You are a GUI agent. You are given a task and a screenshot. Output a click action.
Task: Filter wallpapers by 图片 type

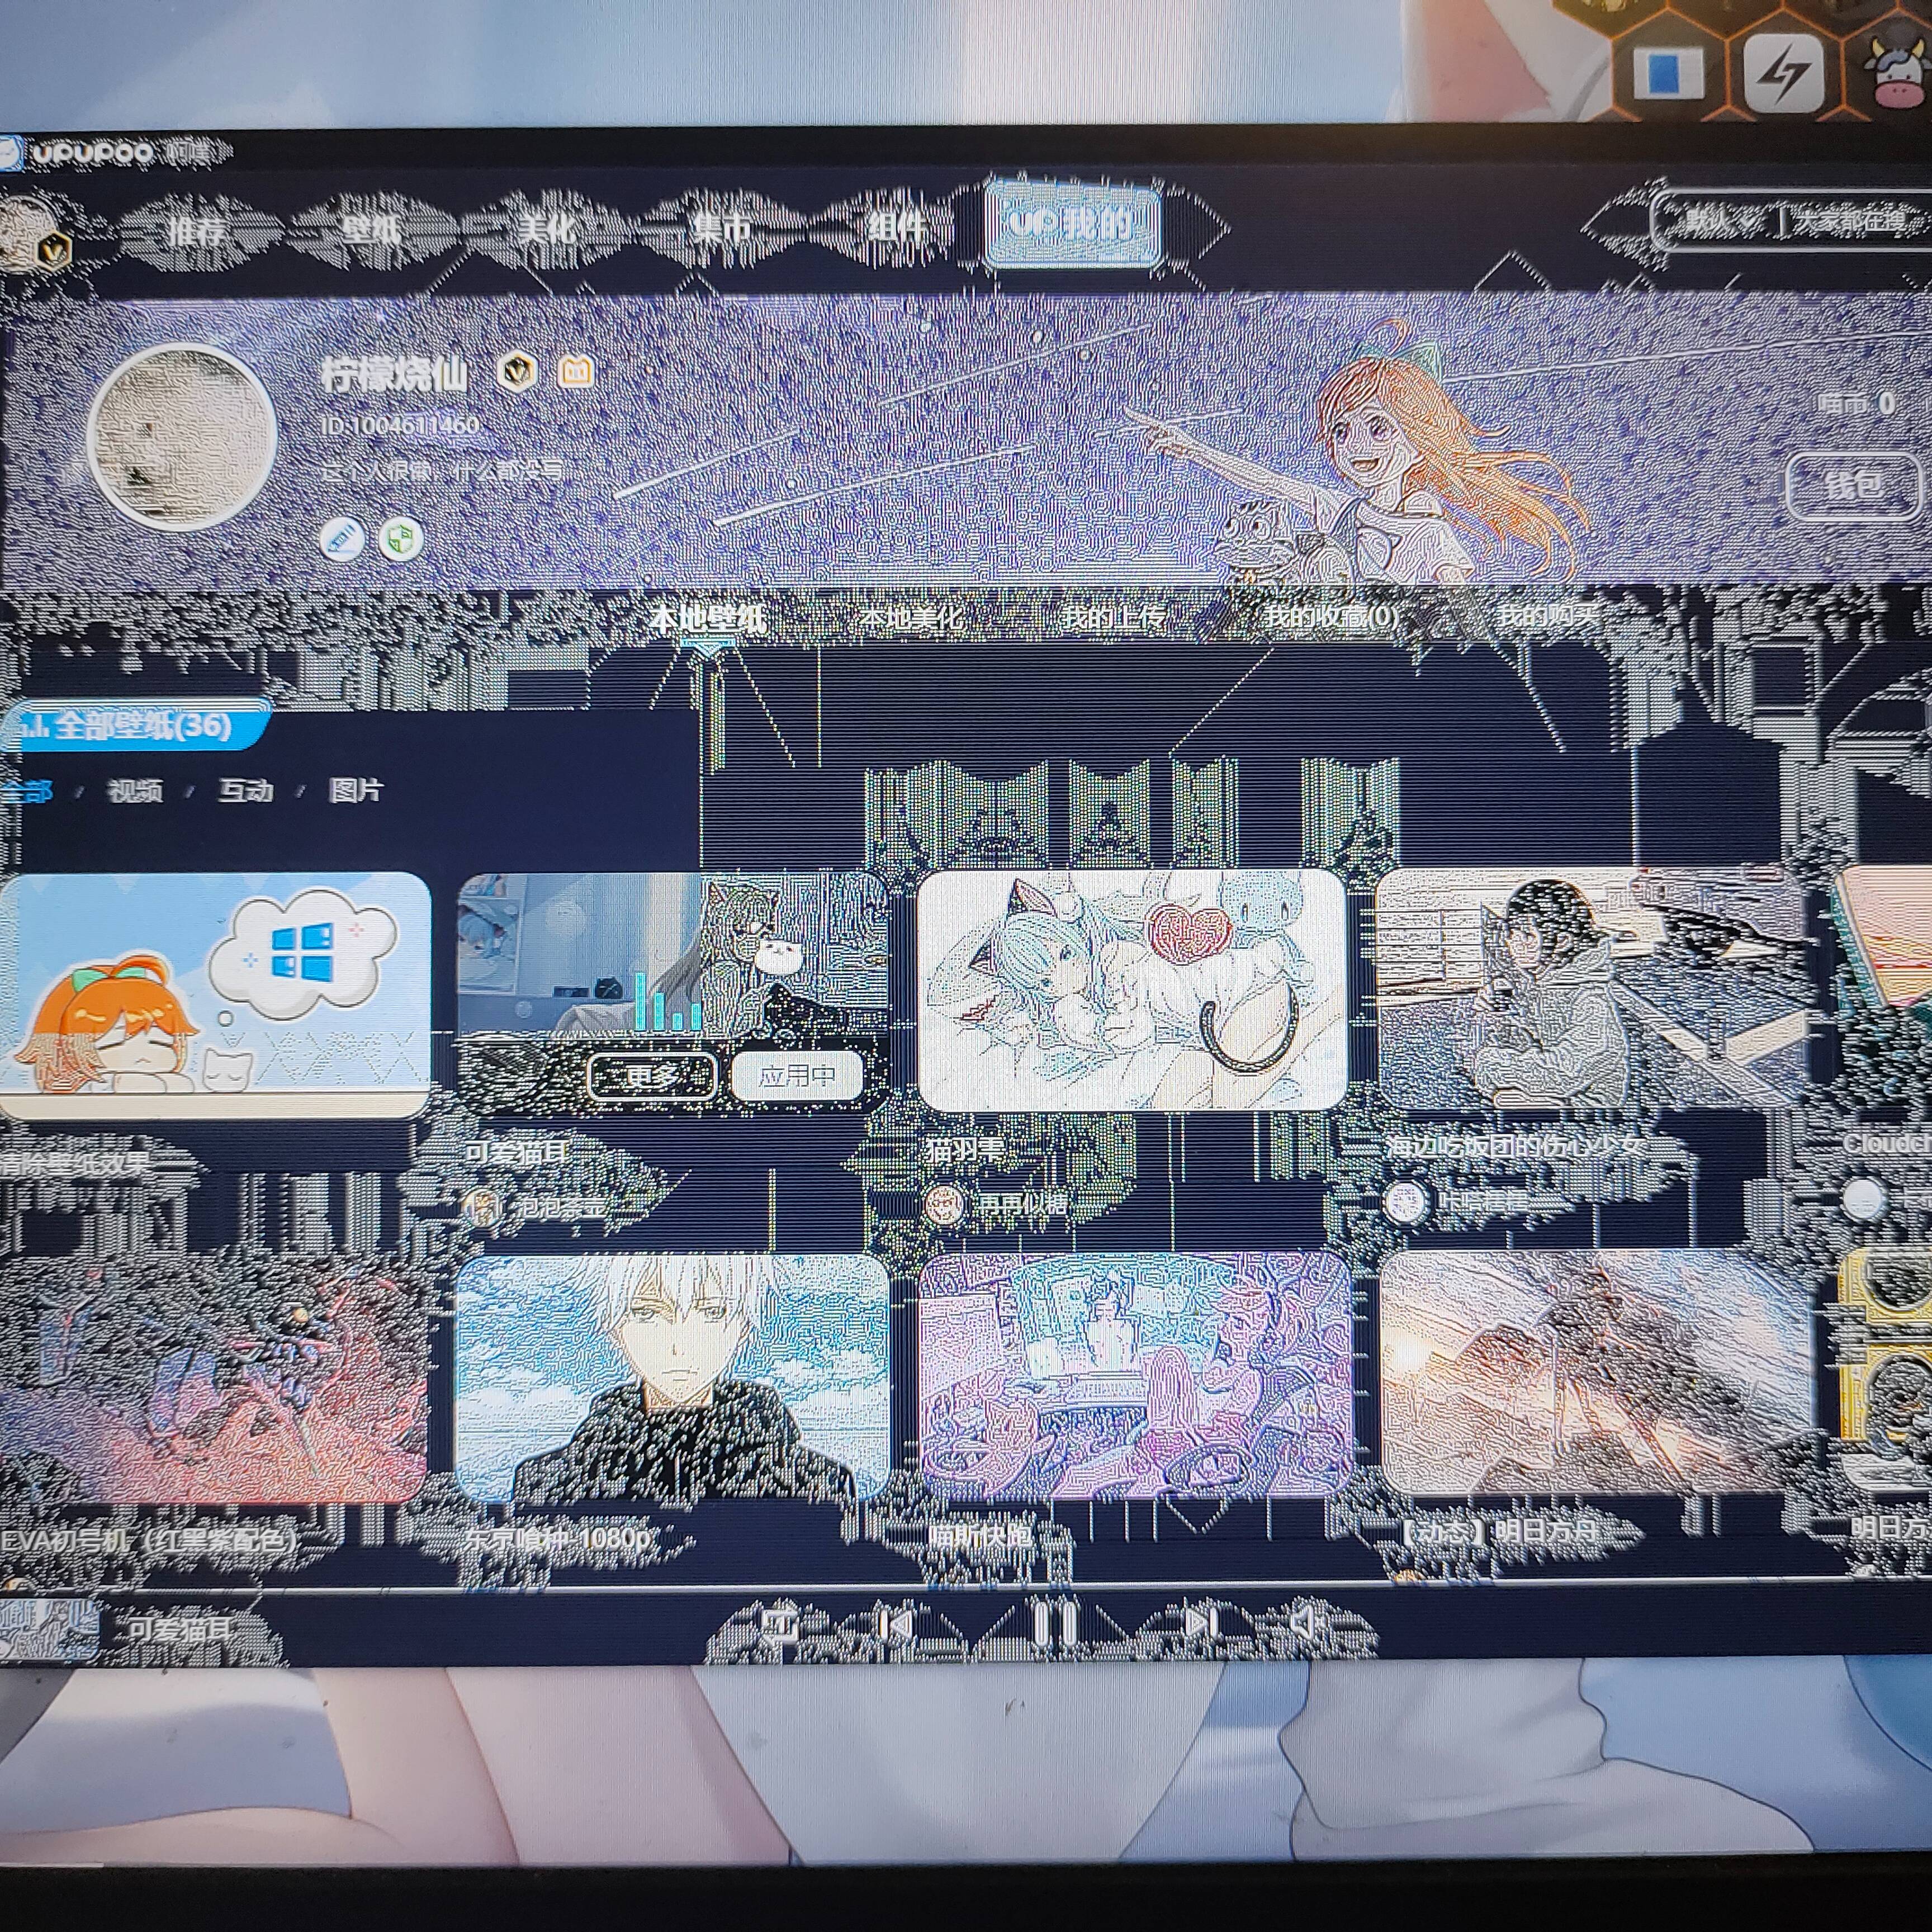[x=355, y=791]
